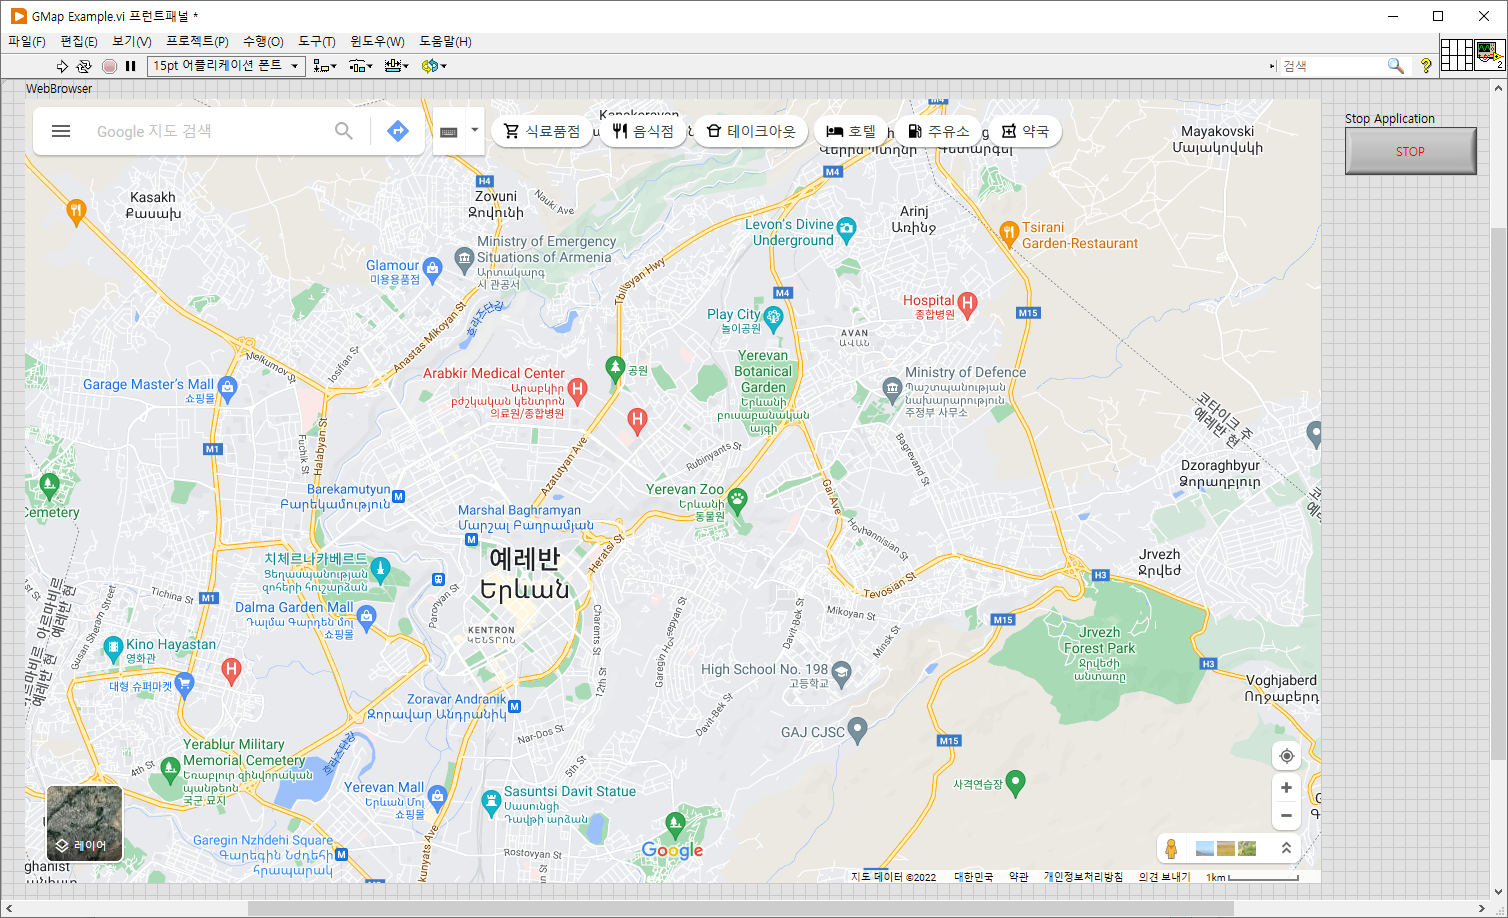
Task: Select the 주유소 category chip
Action: tap(938, 131)
